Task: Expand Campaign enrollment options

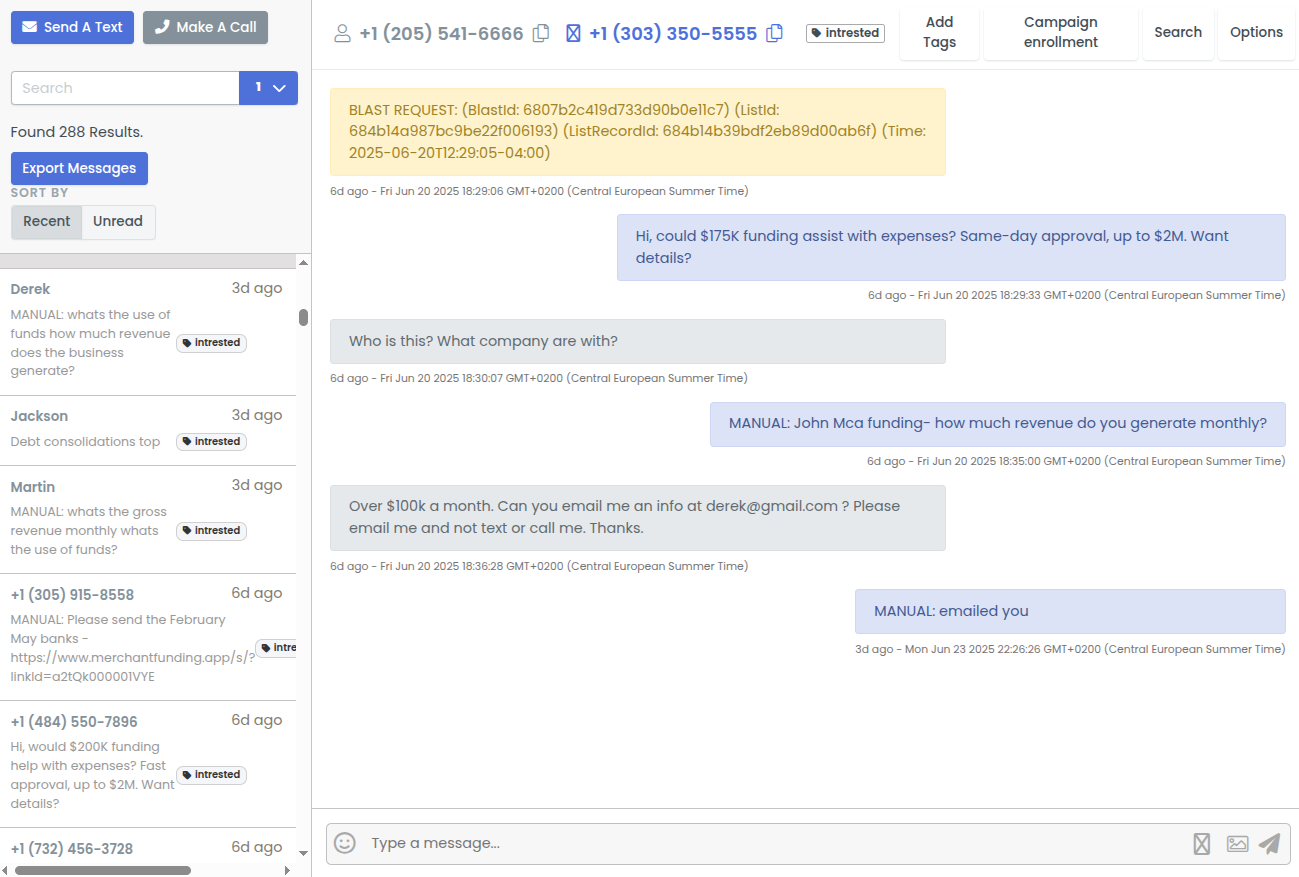Action: (x=1060, y=31)
